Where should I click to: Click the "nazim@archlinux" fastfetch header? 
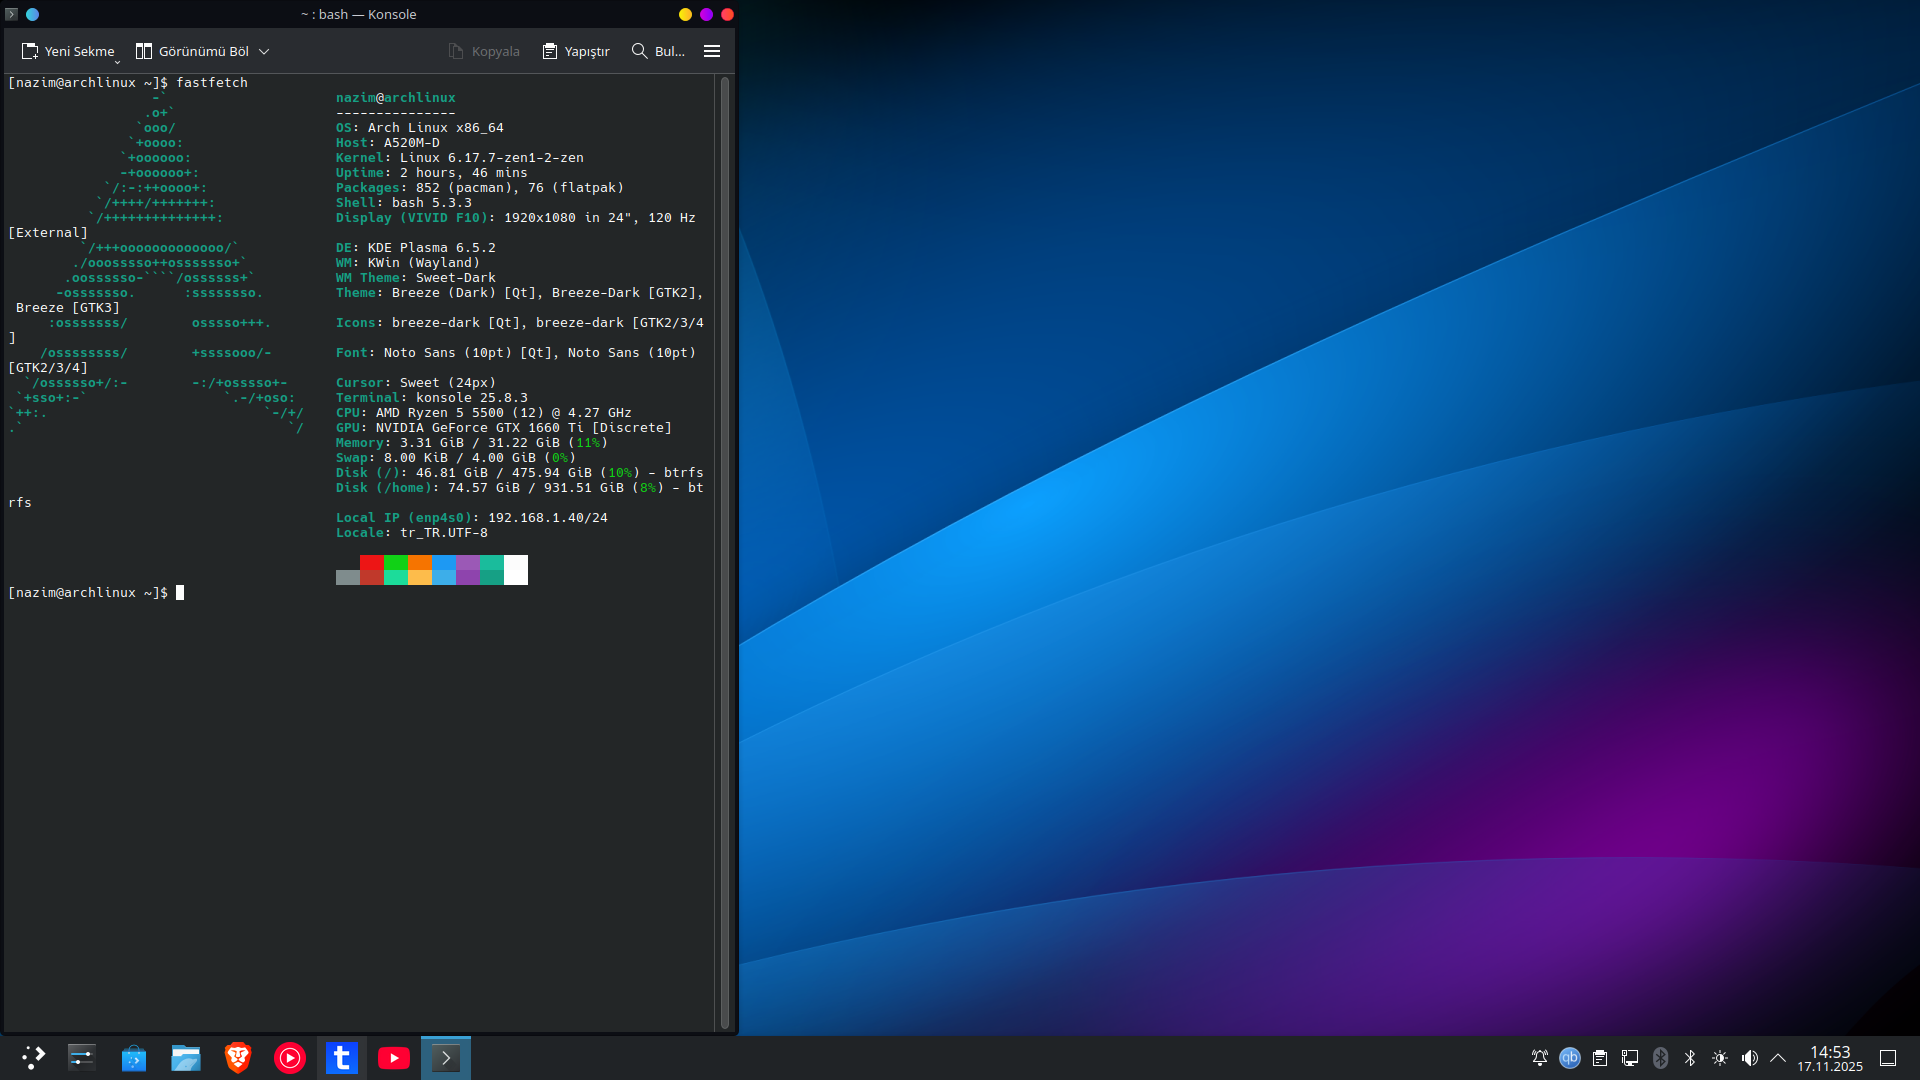pos(396,98)
